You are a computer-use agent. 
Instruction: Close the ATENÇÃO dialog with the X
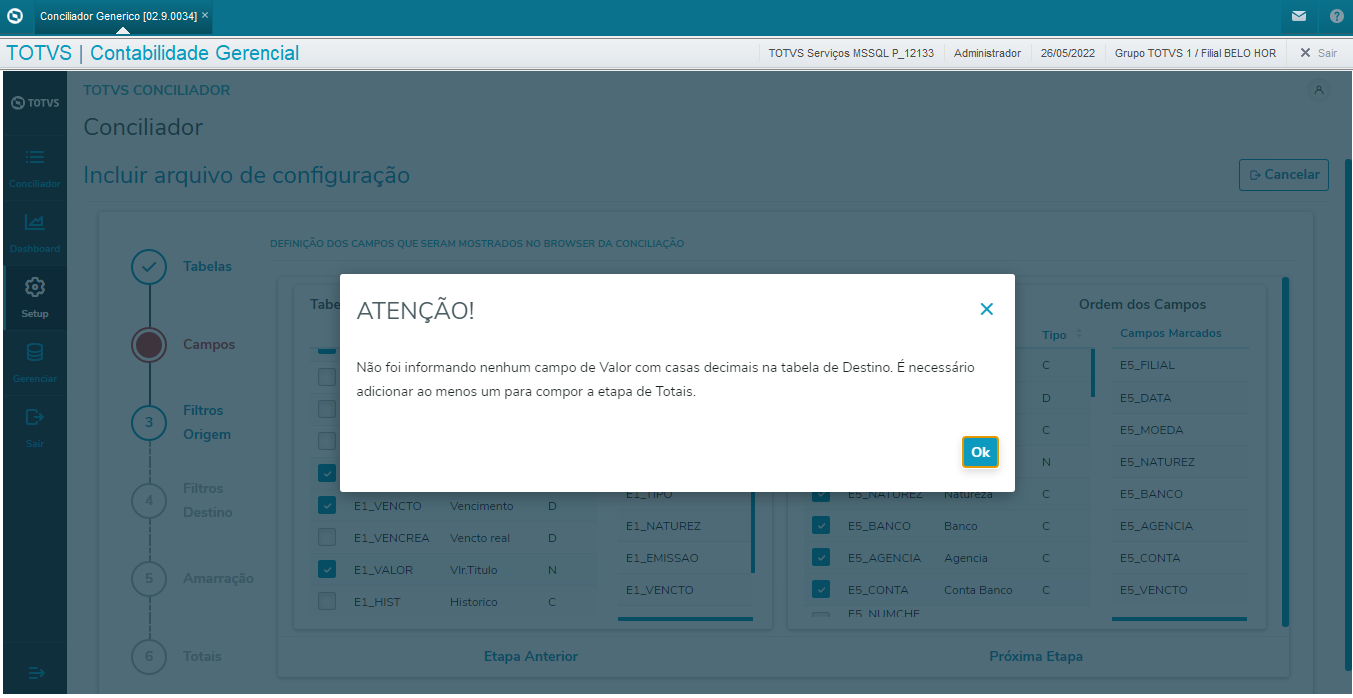point(986,309)
